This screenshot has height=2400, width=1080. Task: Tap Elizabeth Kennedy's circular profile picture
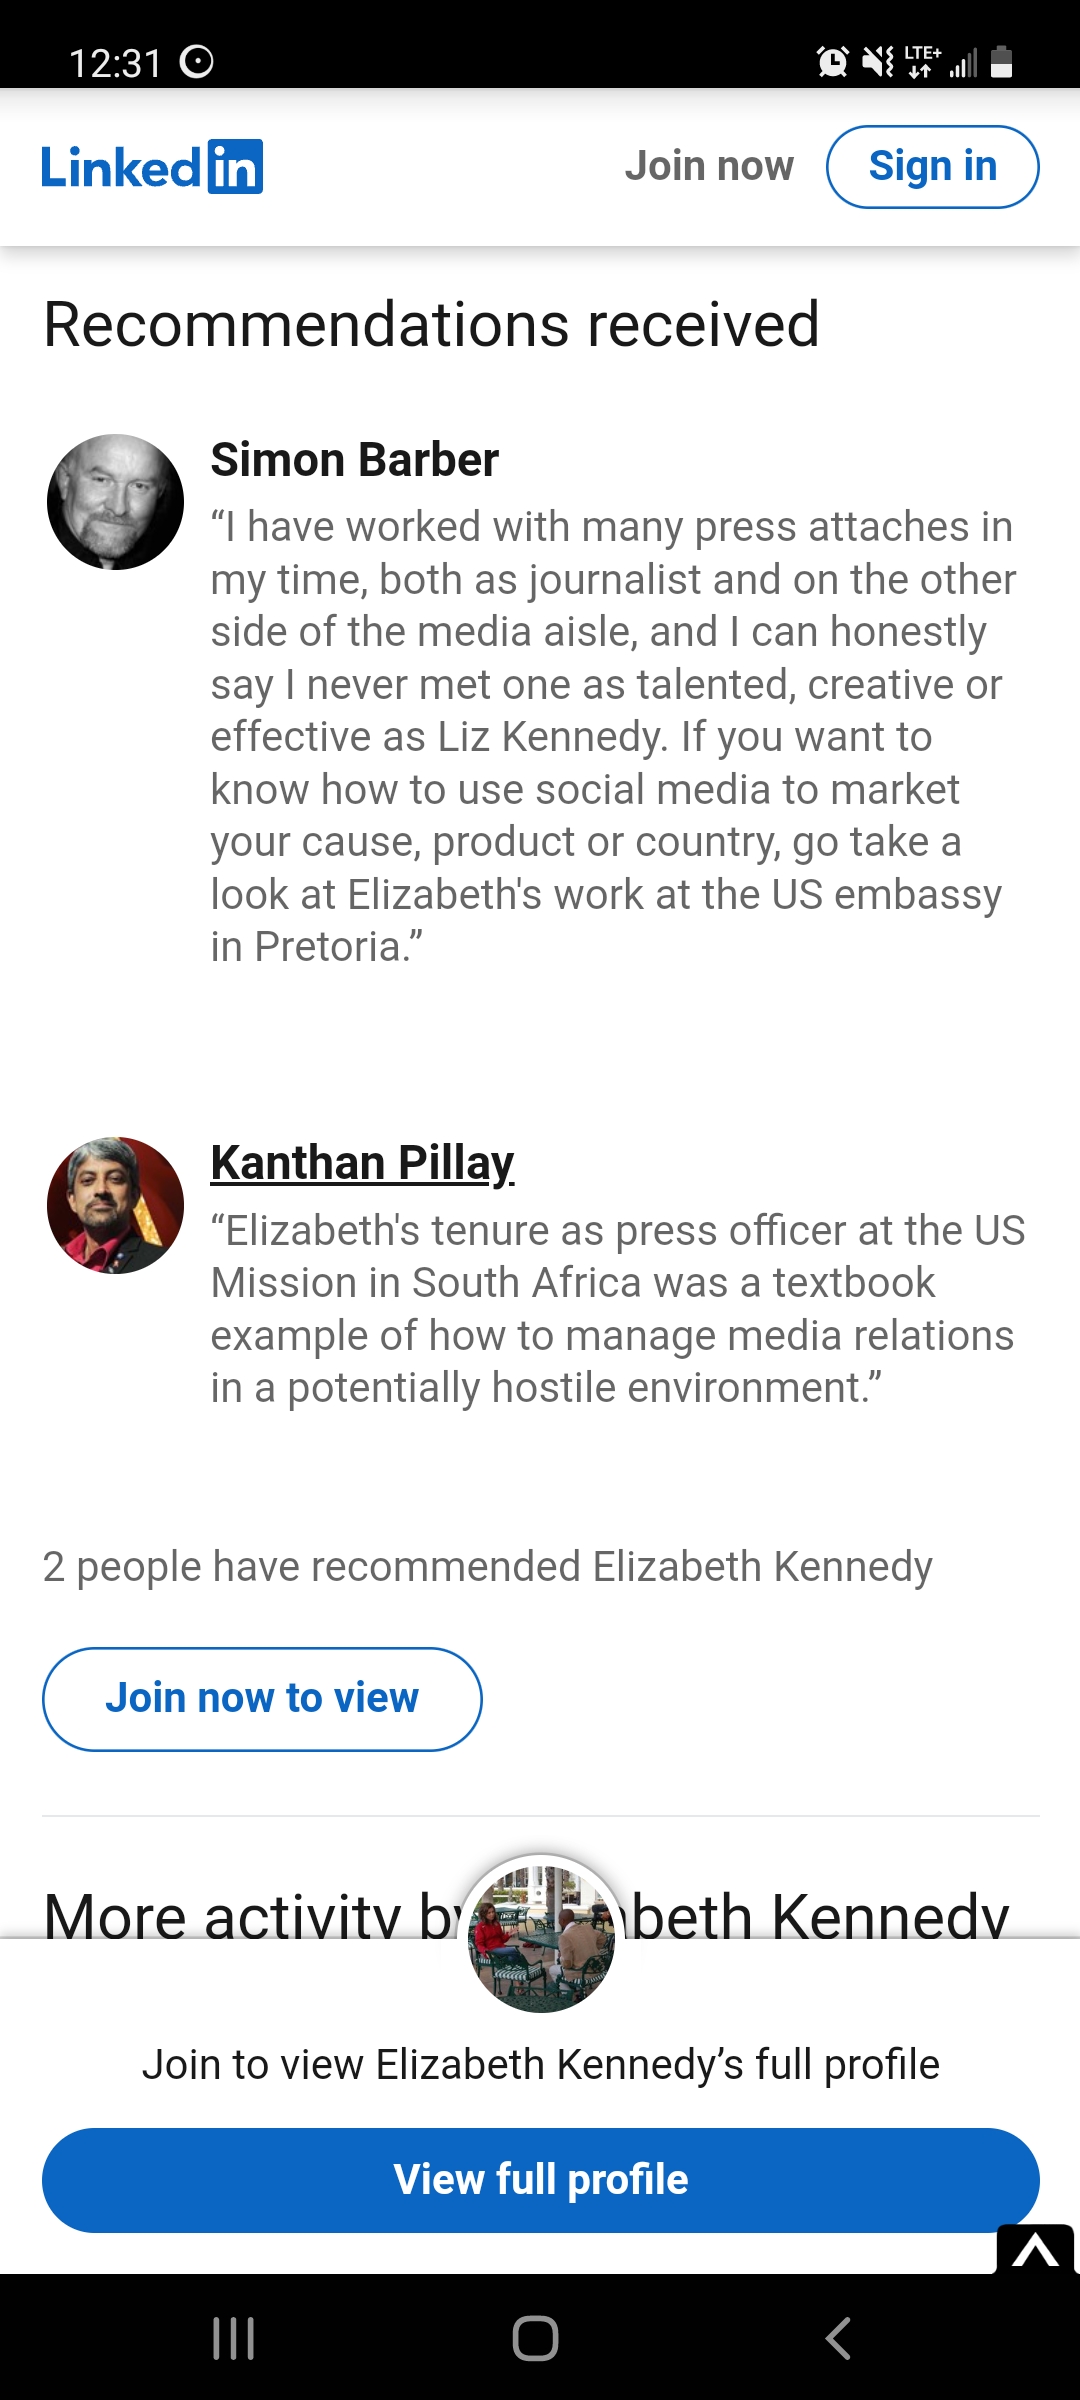click(541, 1938)
